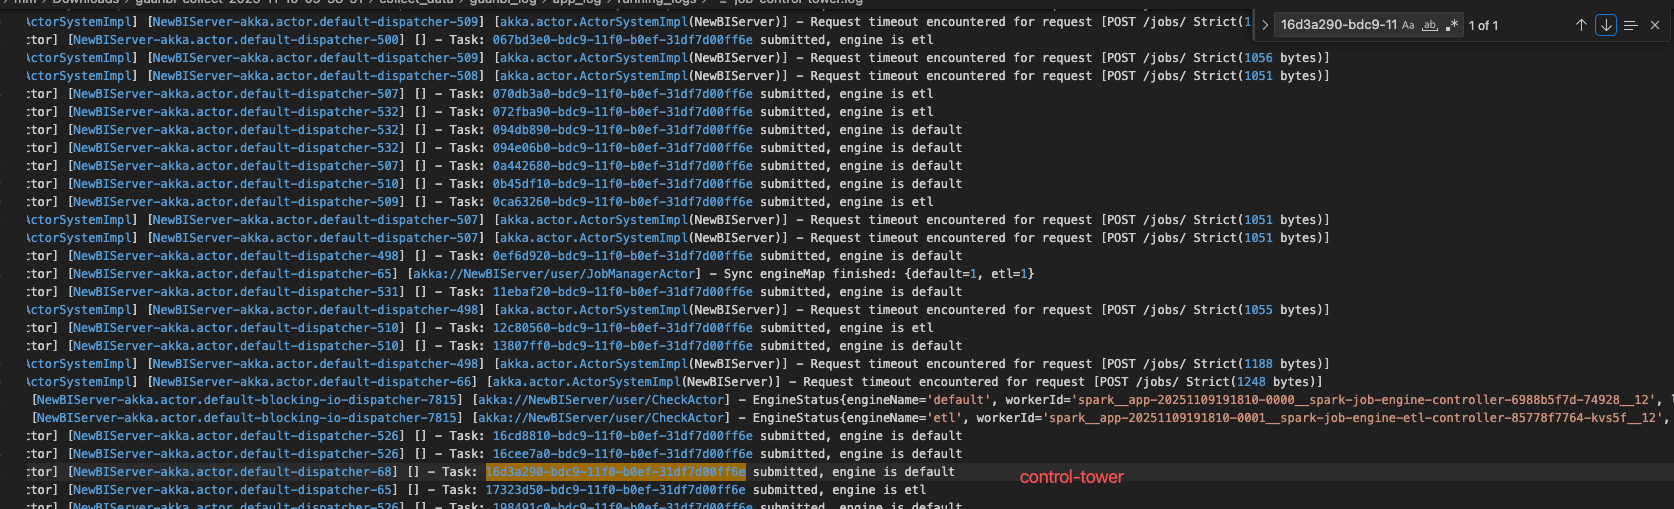Expand the replace field chevron
Screen dimensions: 1674x509
(x=1265, y=25)
